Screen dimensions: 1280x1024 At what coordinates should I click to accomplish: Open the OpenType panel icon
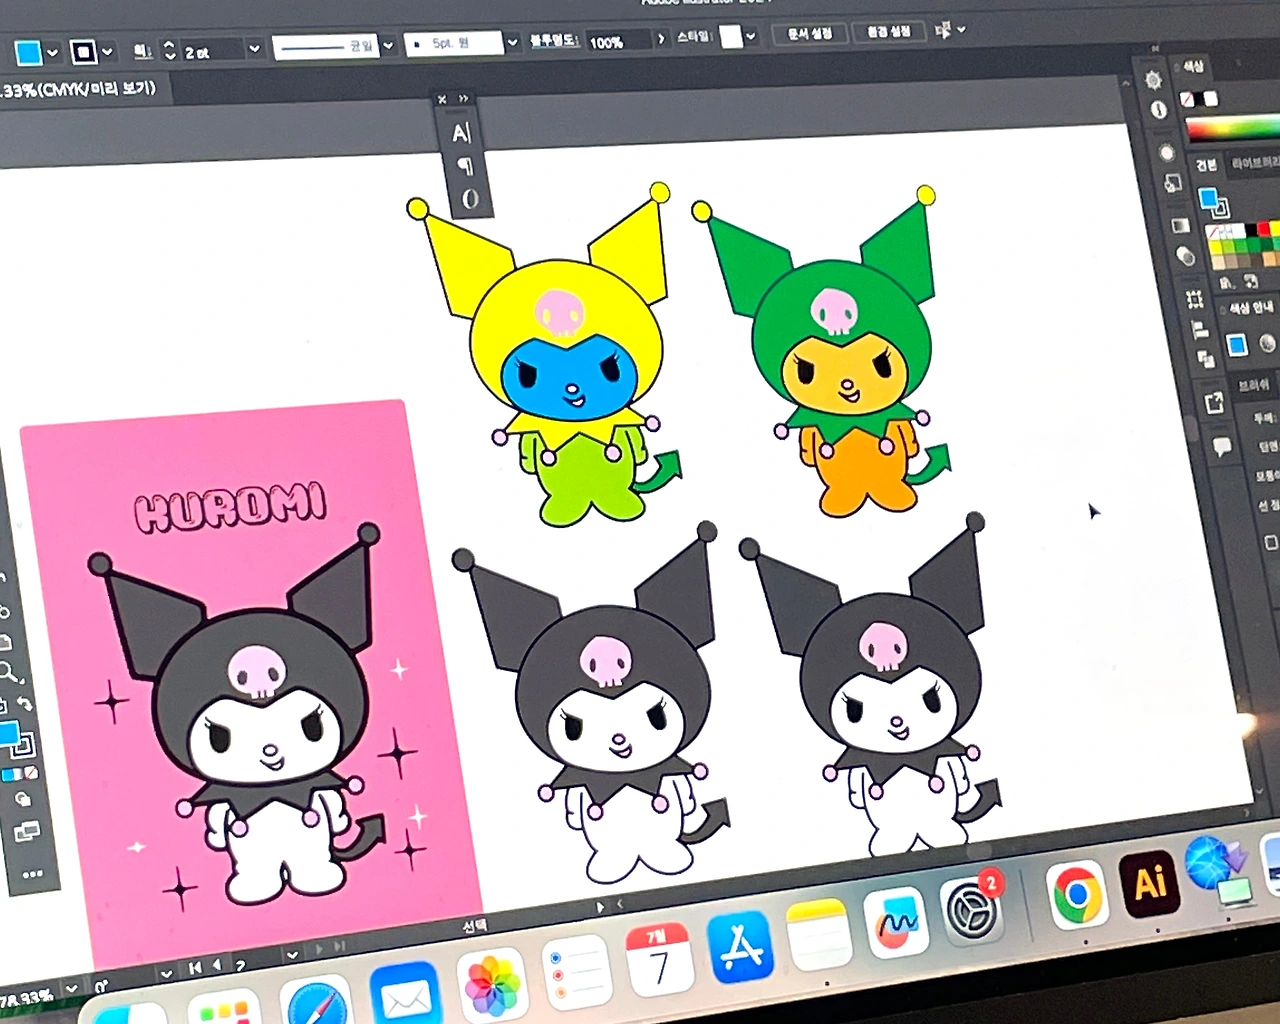470,198
